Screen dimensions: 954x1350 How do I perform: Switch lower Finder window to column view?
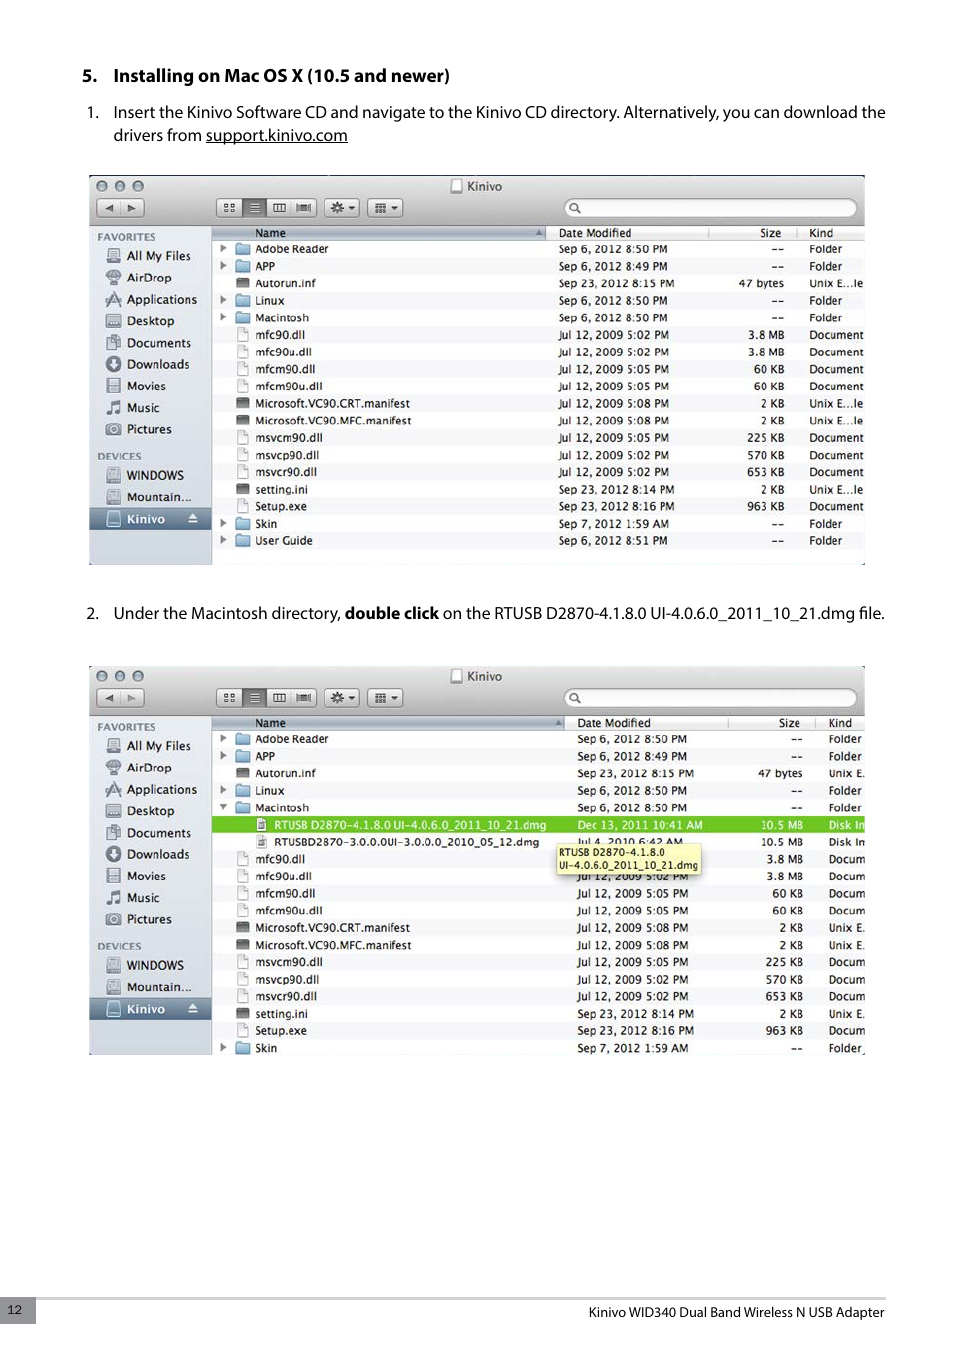coord(279,698)
